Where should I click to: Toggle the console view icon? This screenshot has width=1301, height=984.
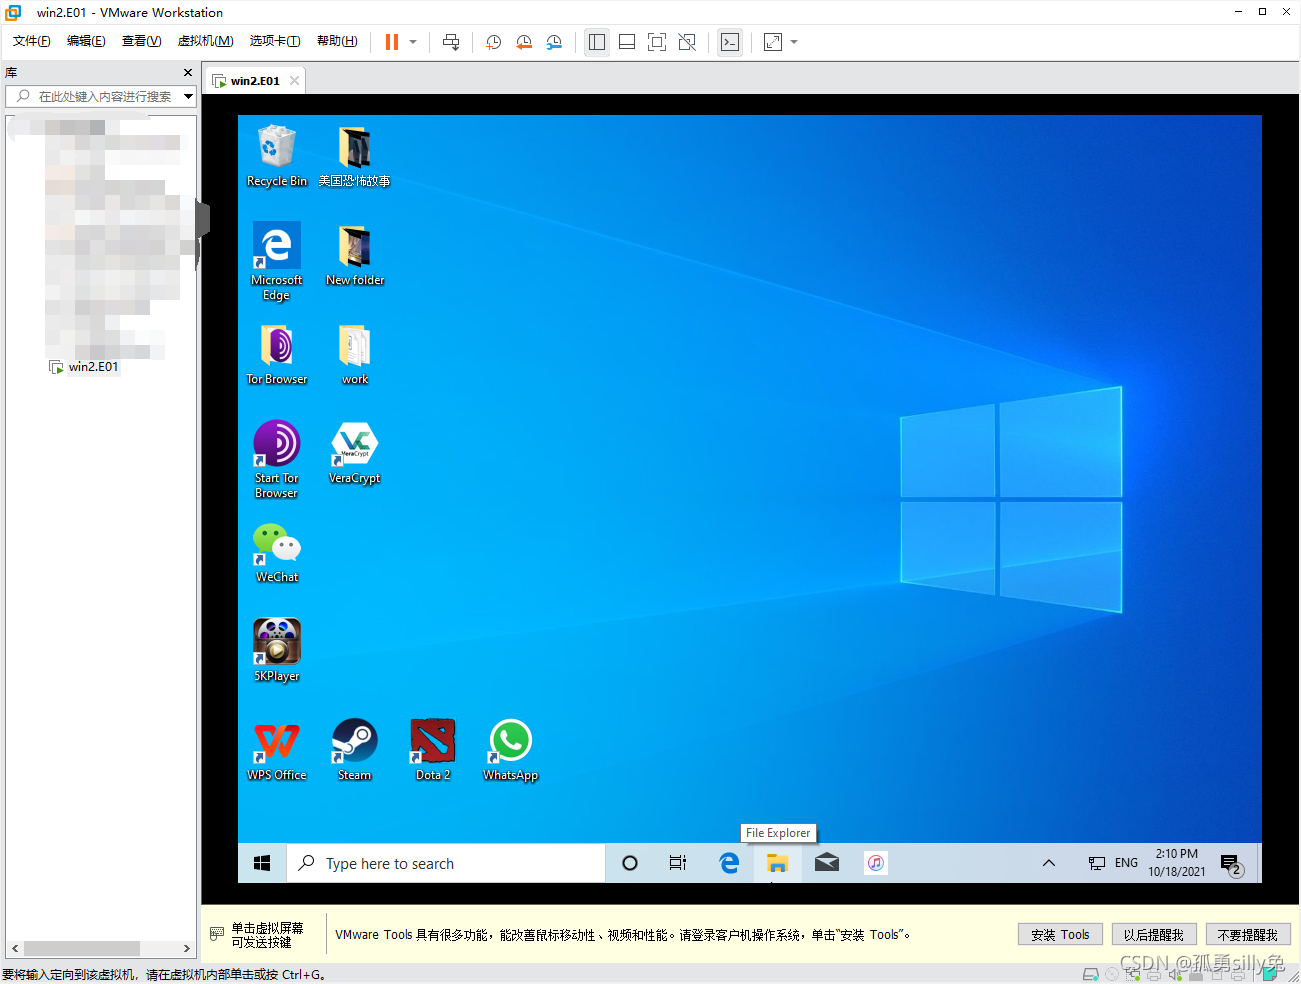(730, 42)
